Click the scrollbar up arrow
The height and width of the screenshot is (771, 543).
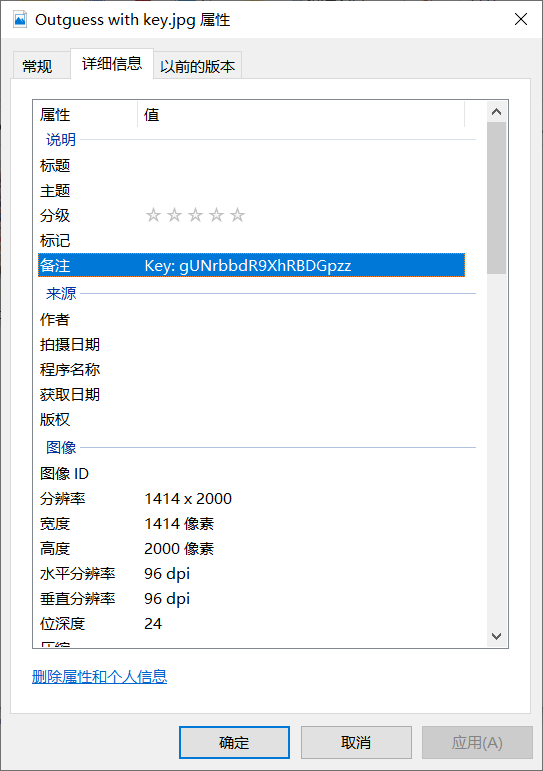tap(496, 112)
